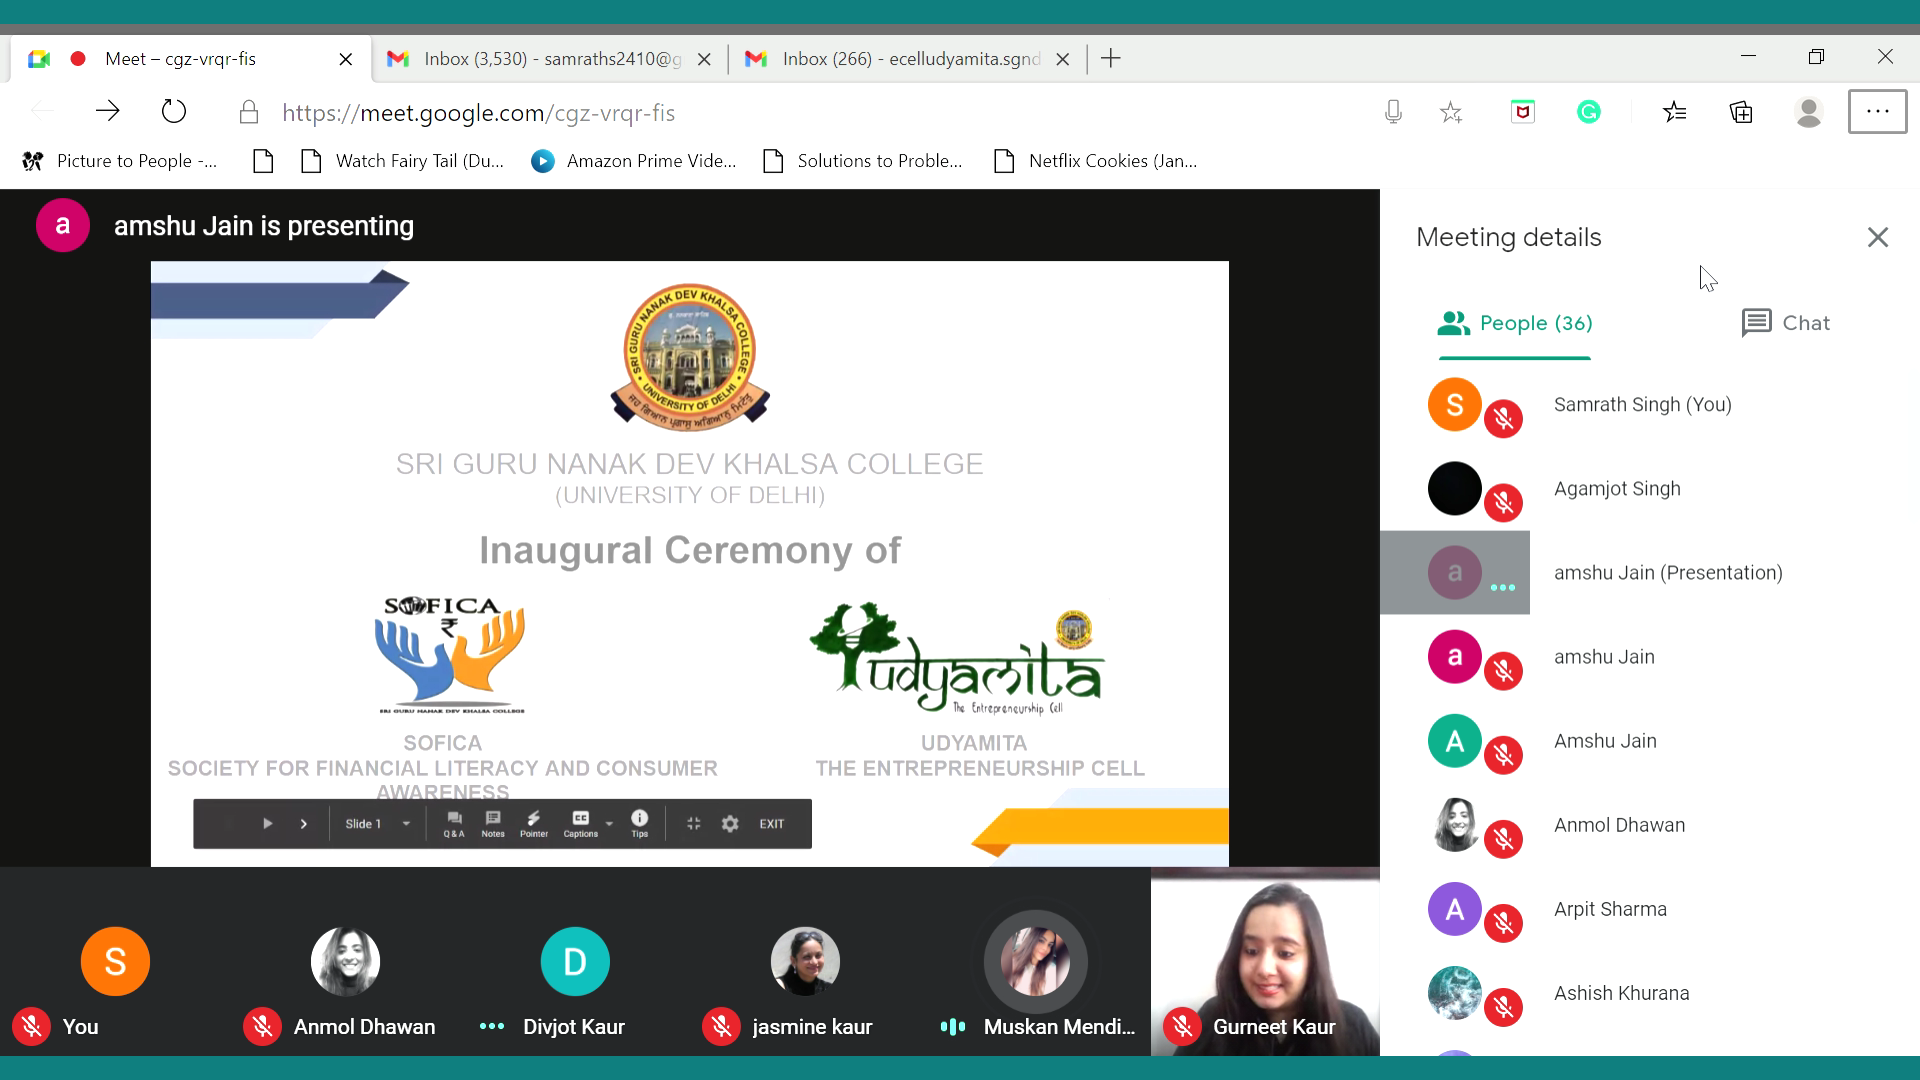Open browser settings and more menu
Screen dimensions: 1920x1080
1877,112
